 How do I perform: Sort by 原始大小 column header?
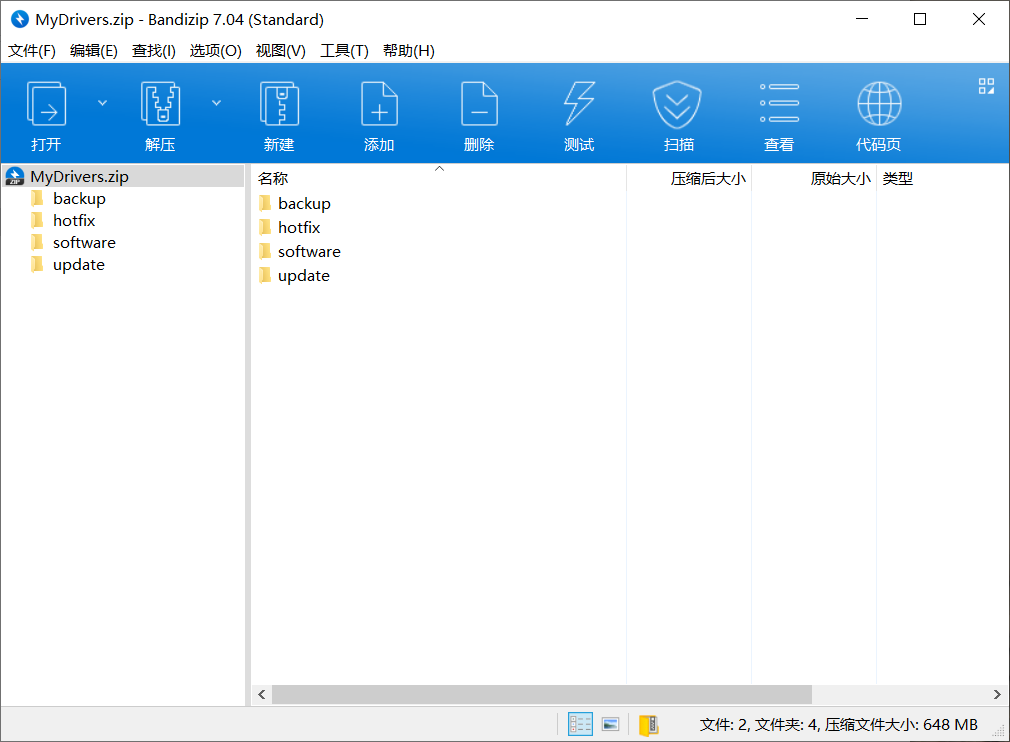click(x=814, y=178)
